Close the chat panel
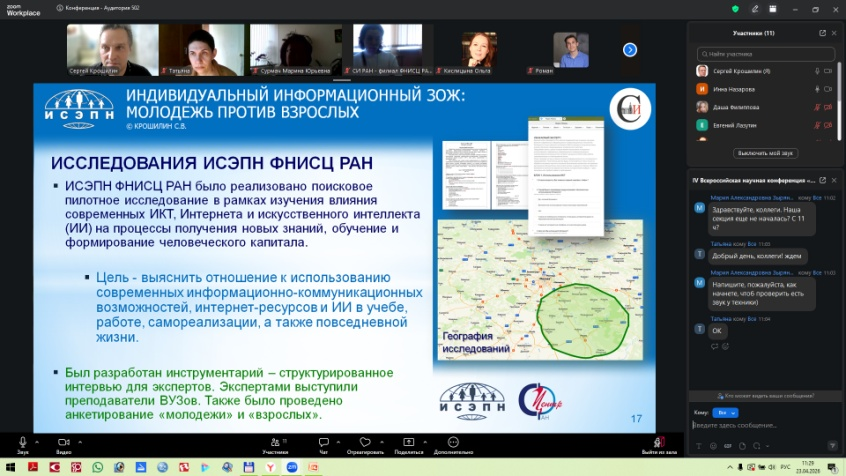 point(834,180)
